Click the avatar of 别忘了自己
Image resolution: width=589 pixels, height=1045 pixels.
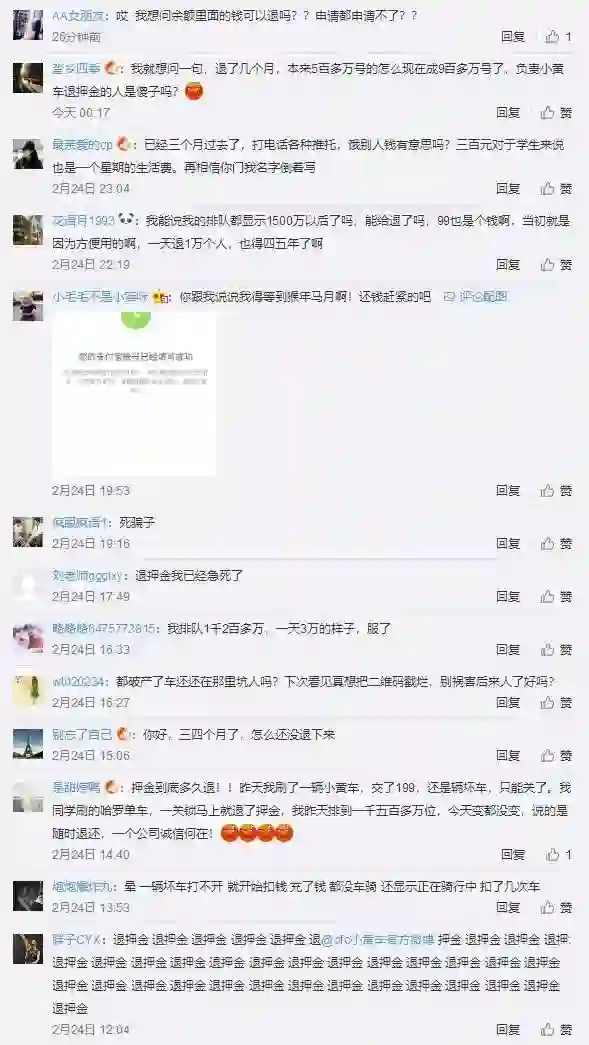[28, 744]
